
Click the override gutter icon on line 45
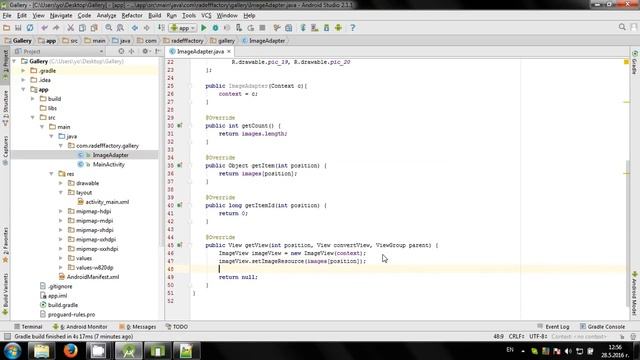pyautogui.click(x=180, y=245)
